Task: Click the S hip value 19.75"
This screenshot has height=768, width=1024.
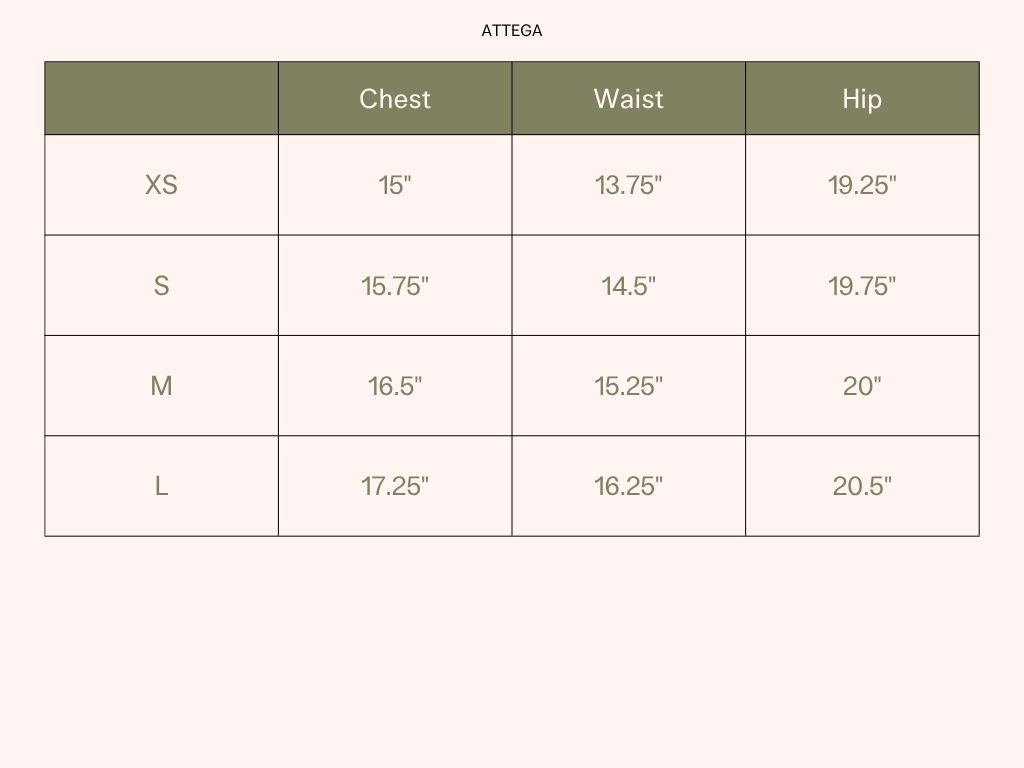Action: [x=862, y=285]
